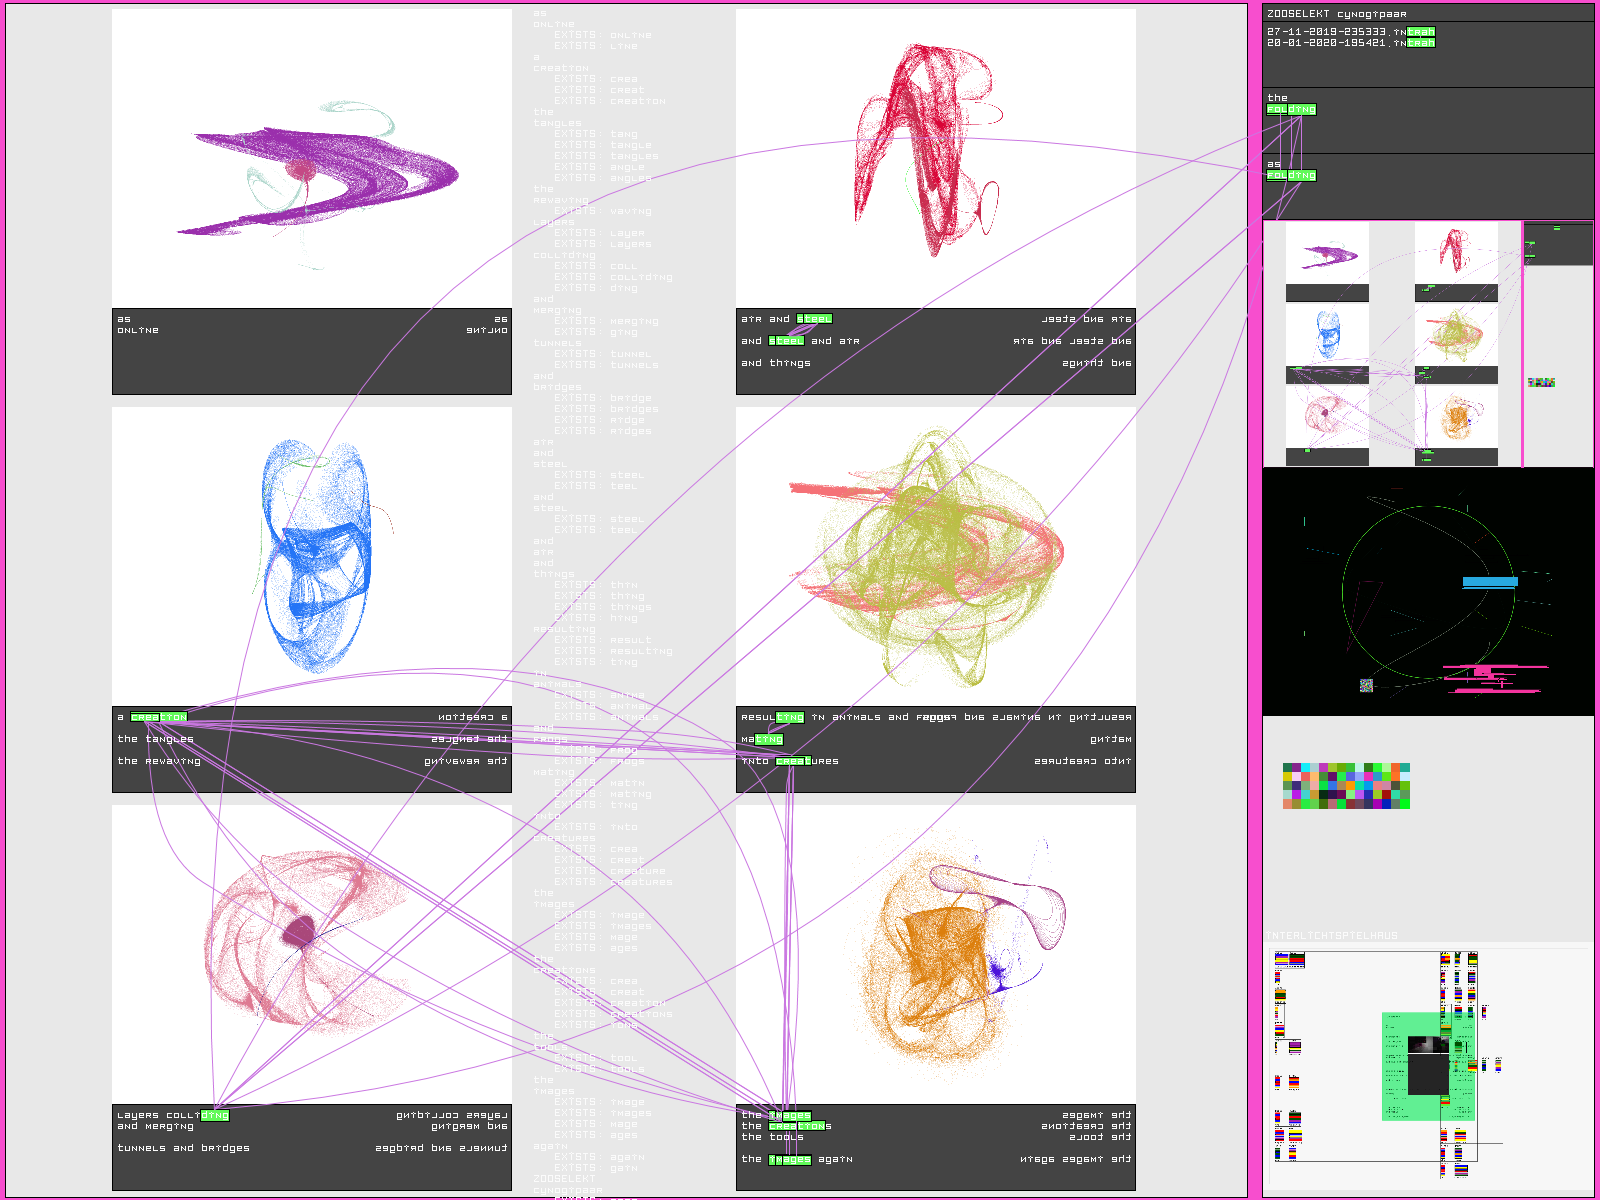The width and height of the screenshot is (1600, 1200).
Task: Click highlighted 'images' in 'the images again'
Action: (789, 1160)
